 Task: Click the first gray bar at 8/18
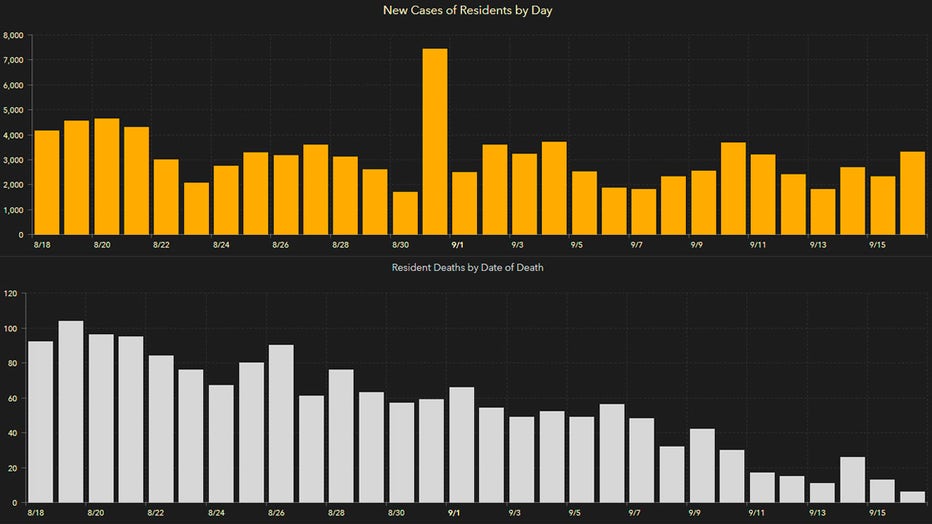point(41,422)
